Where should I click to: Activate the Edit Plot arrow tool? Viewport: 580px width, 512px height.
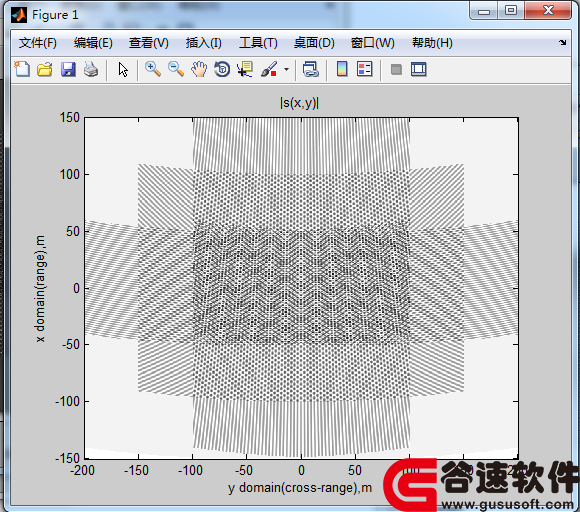coord(123,69)
